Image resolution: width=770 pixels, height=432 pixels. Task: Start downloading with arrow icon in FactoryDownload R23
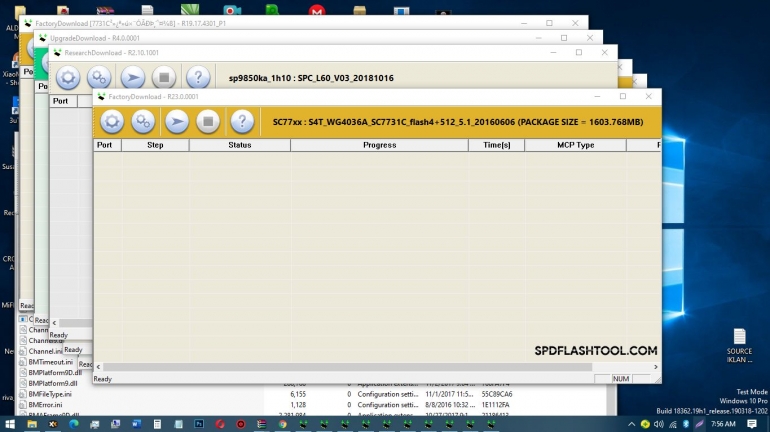[x=177, y=121]
